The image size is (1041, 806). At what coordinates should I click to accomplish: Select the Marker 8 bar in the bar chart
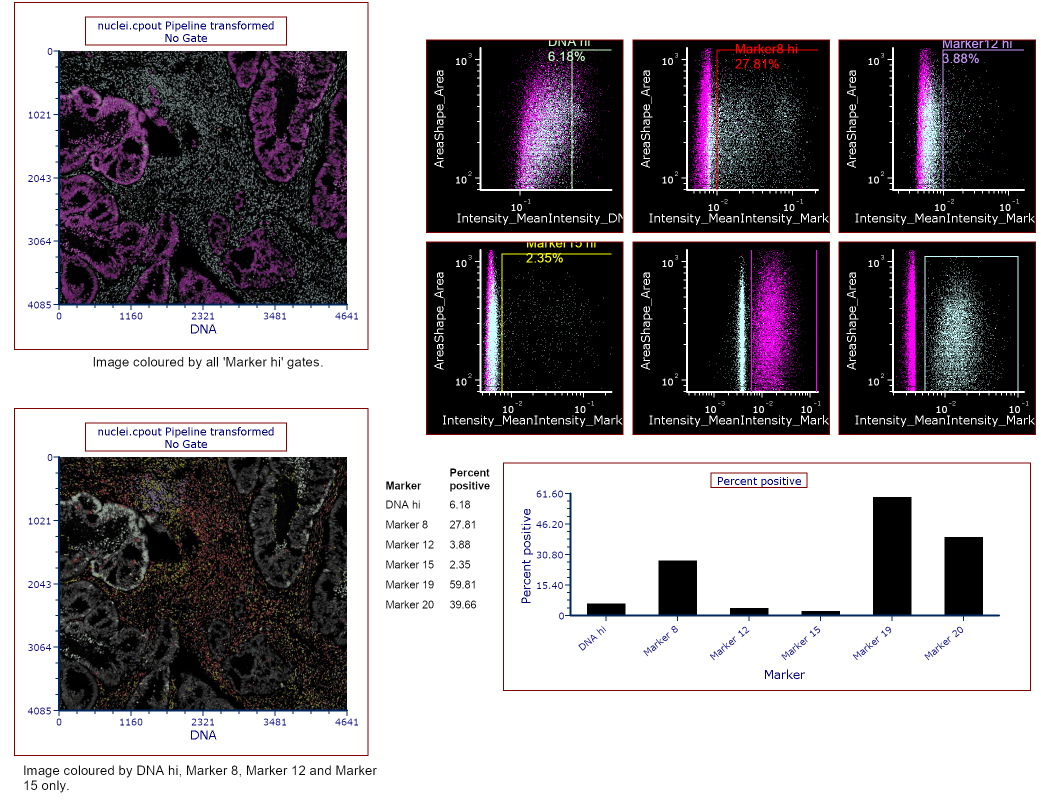point(677,587)
